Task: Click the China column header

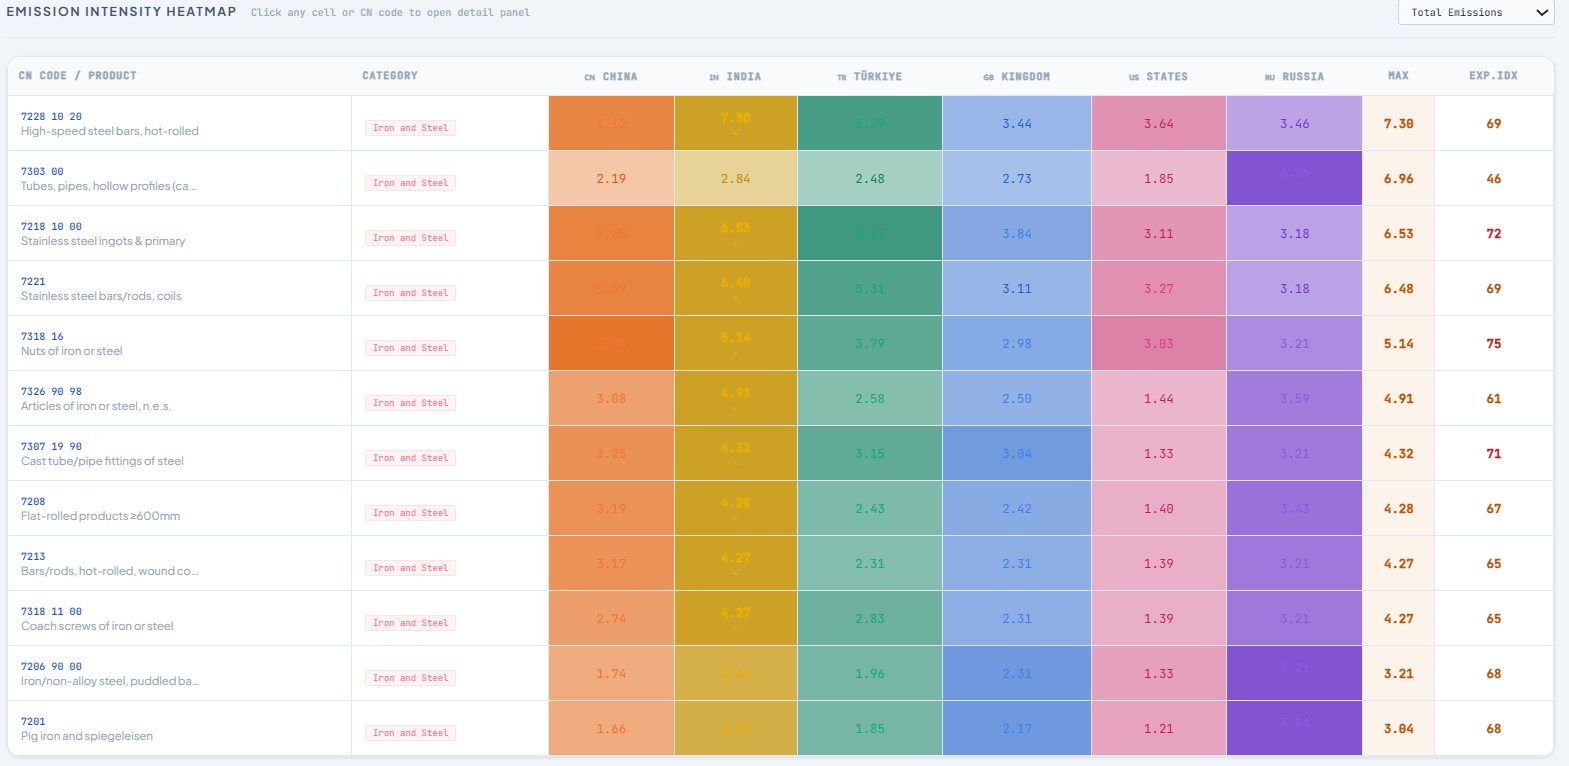Action: pyautogui.click(x=611, y=77)
